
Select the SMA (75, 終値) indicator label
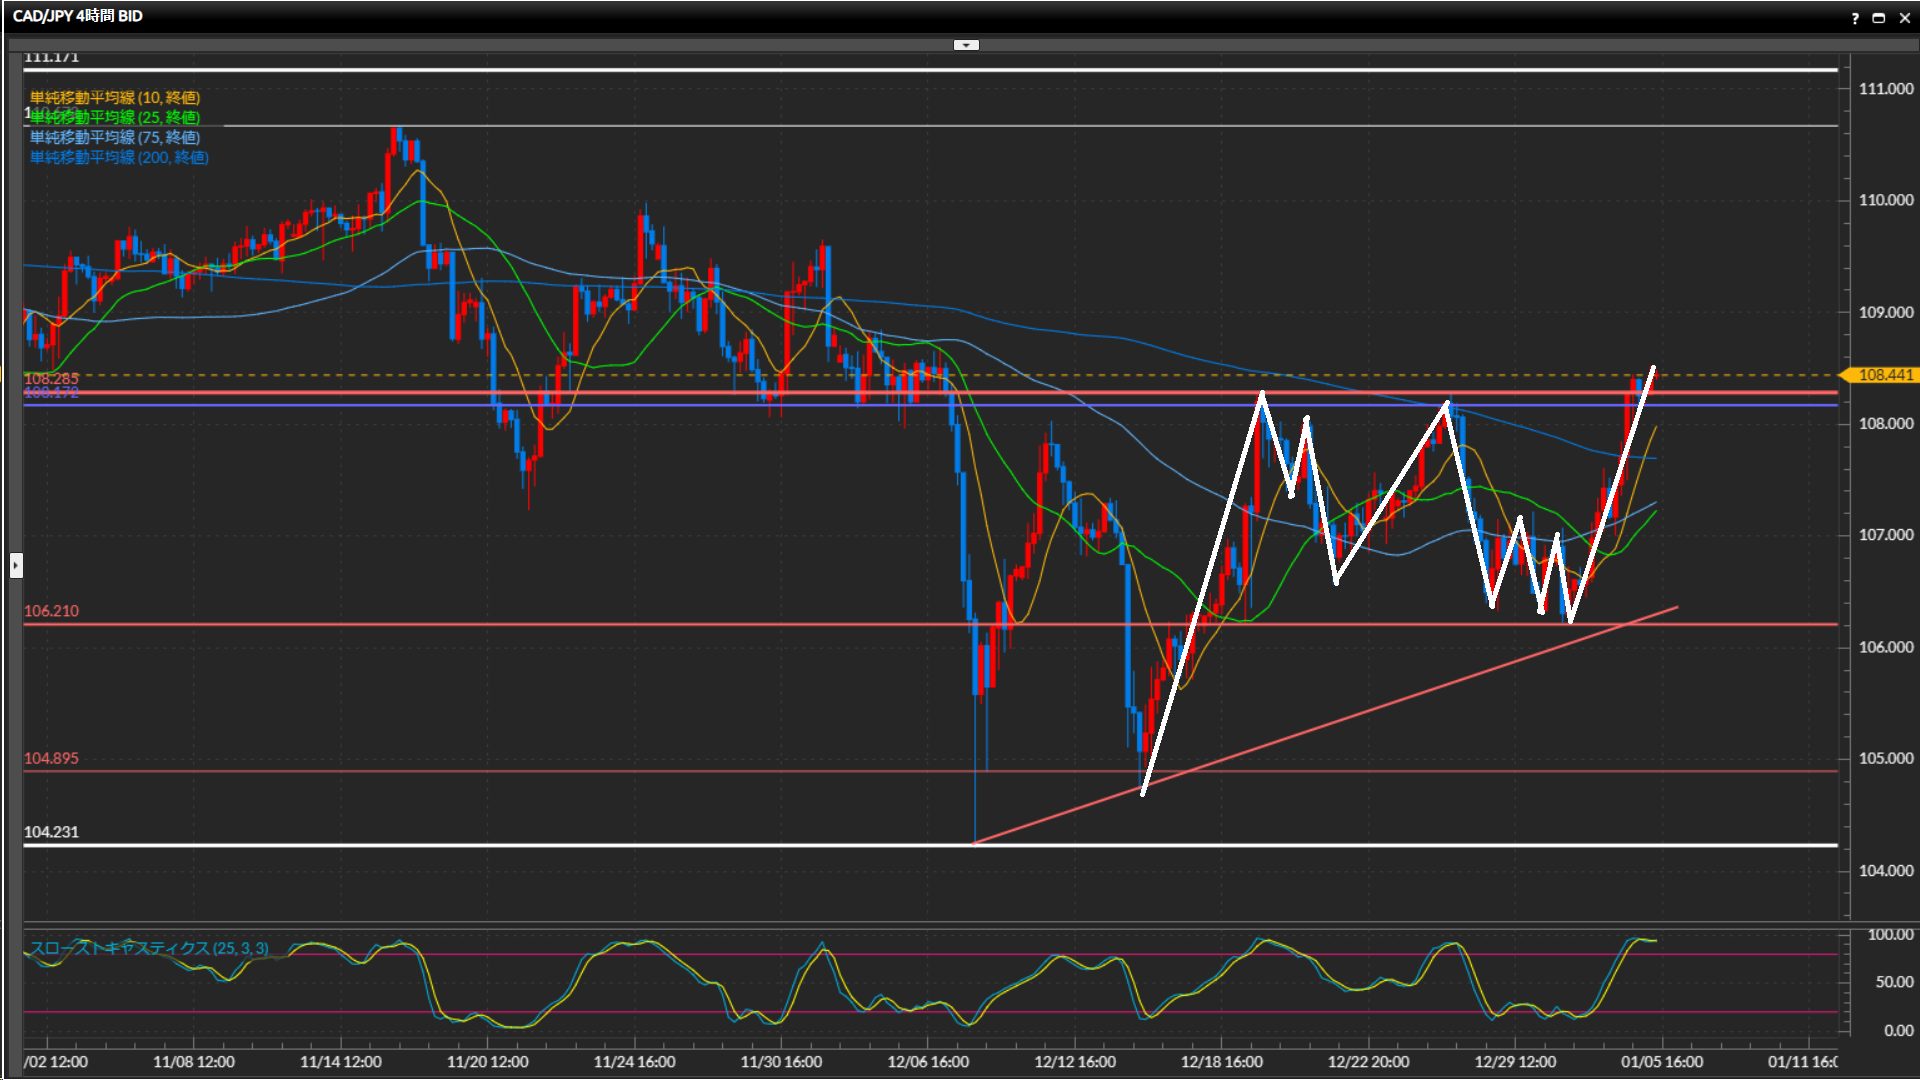tap(115, 137)
